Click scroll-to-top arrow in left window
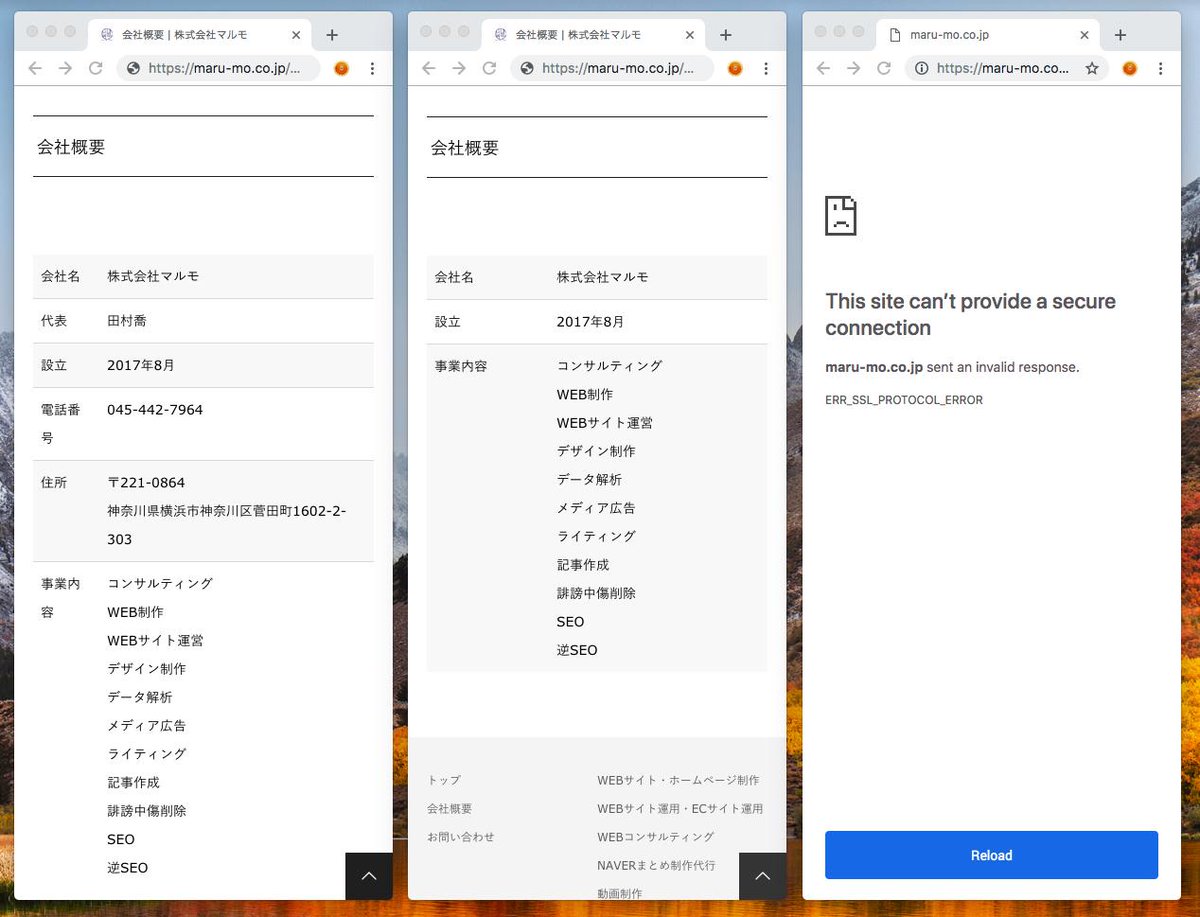Image resolution: width=1200 pixels, height=917 pixels. pyautogui.click(x=369, y=876)
